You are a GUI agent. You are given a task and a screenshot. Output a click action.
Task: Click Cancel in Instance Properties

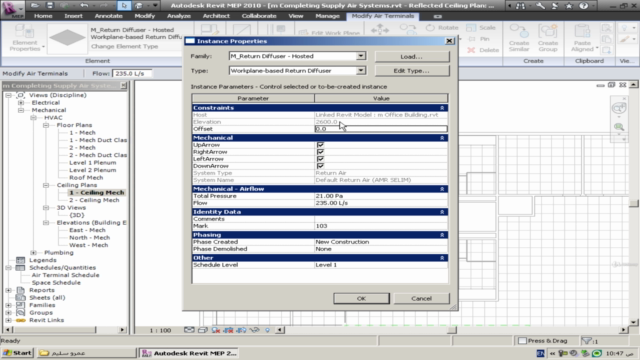[422, 298]
